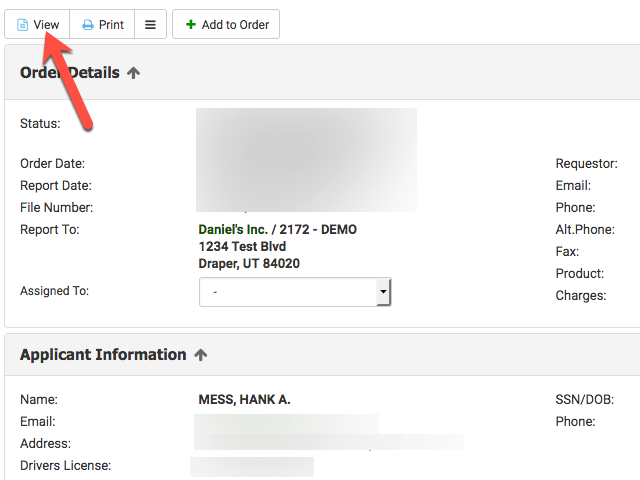Click the Applicant Information section heading
This screenshot has width=640, height=480.
coord(103,355)
